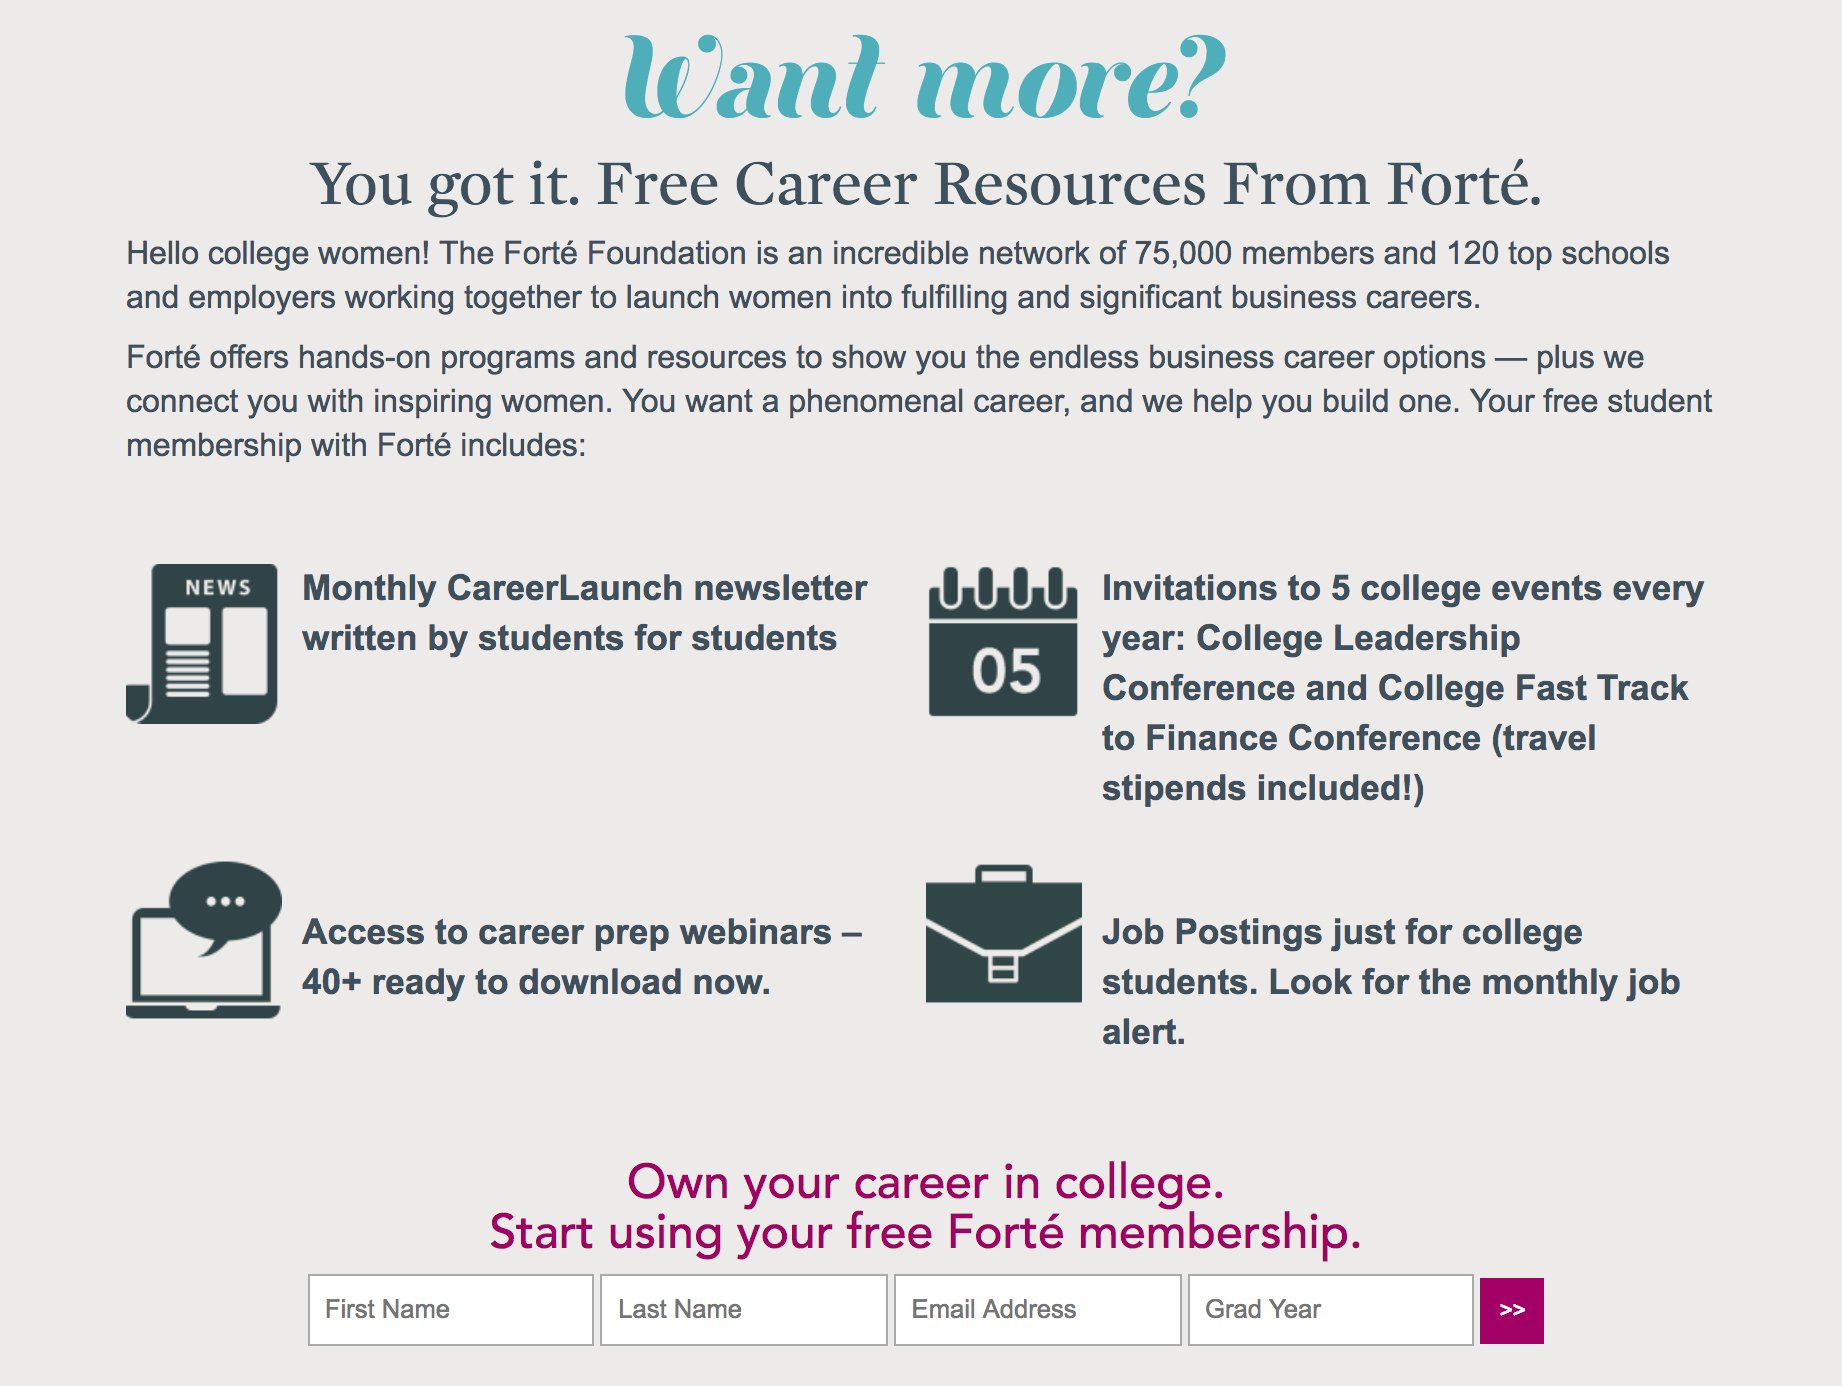
Task: Click the "Access to career prep webinars" text
Action: tap(581, 957)
